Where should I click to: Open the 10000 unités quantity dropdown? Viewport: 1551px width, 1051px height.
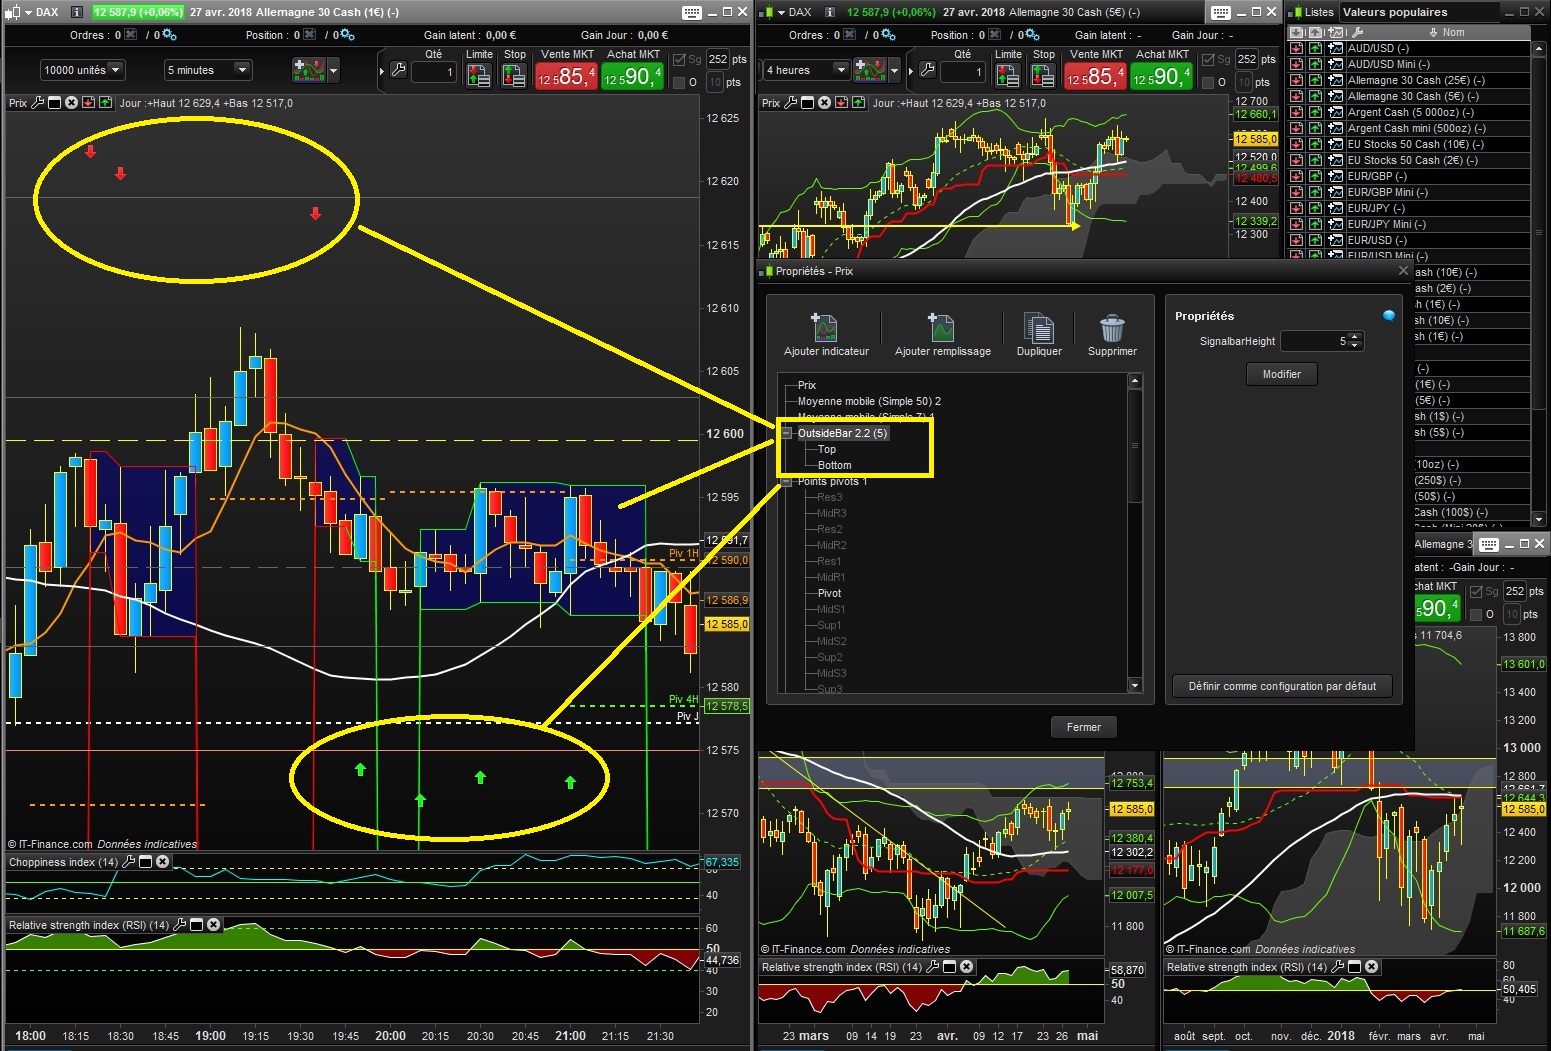[x=117, y=69]
